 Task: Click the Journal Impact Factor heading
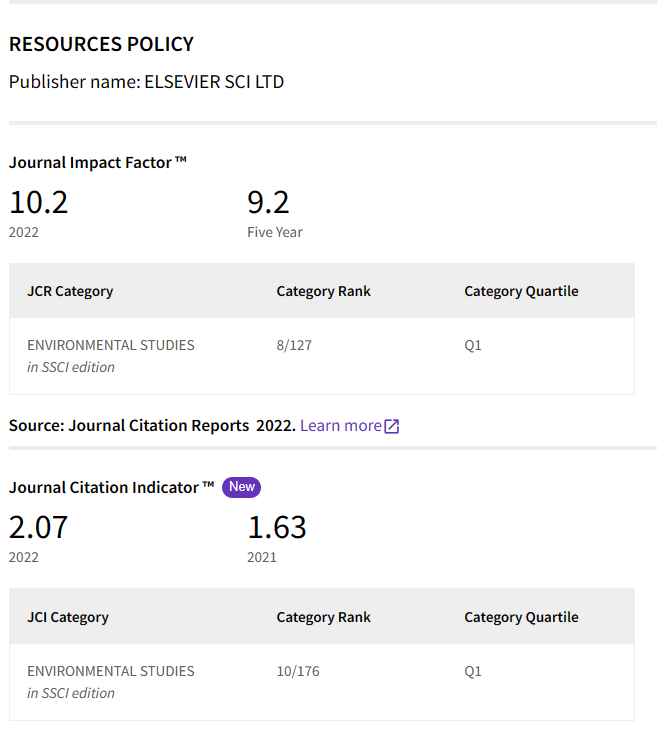coord(98,162)
